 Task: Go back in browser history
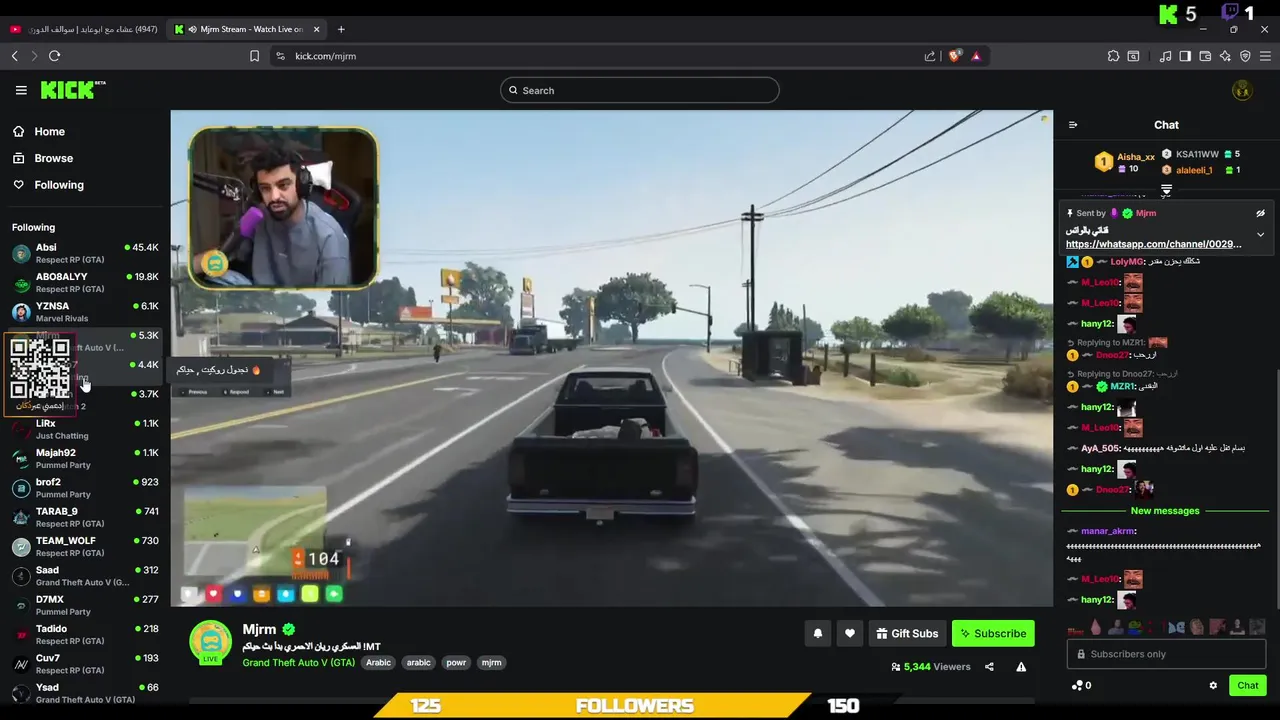pos(15,56)
